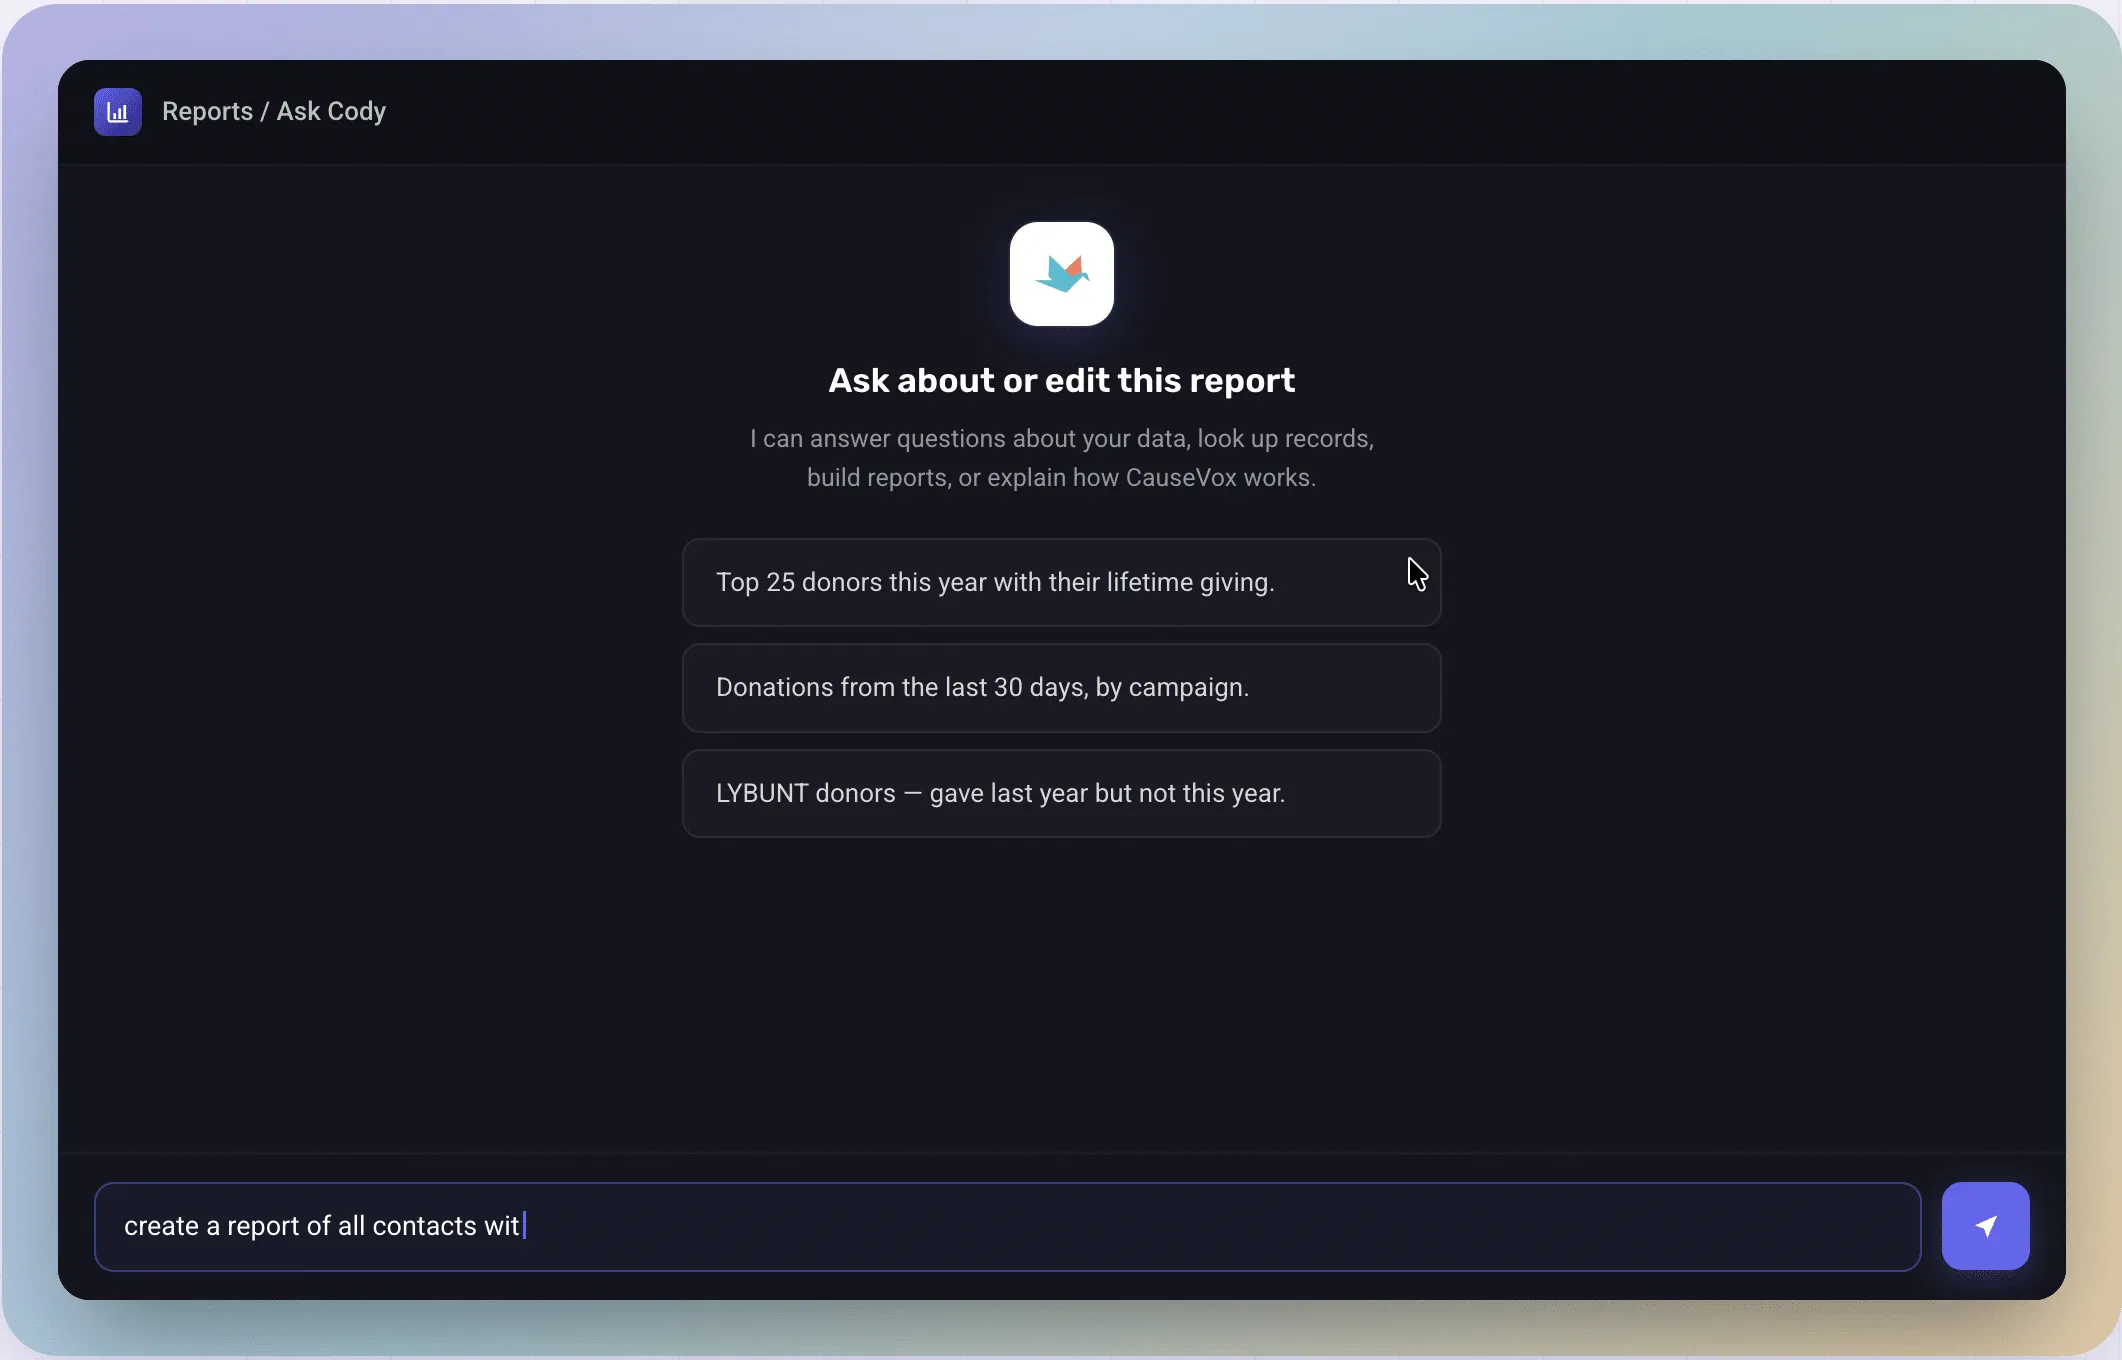Click the 'I can answer questions about your data' description
The image size is (2122, 1360).
[x=1061, y=458]
